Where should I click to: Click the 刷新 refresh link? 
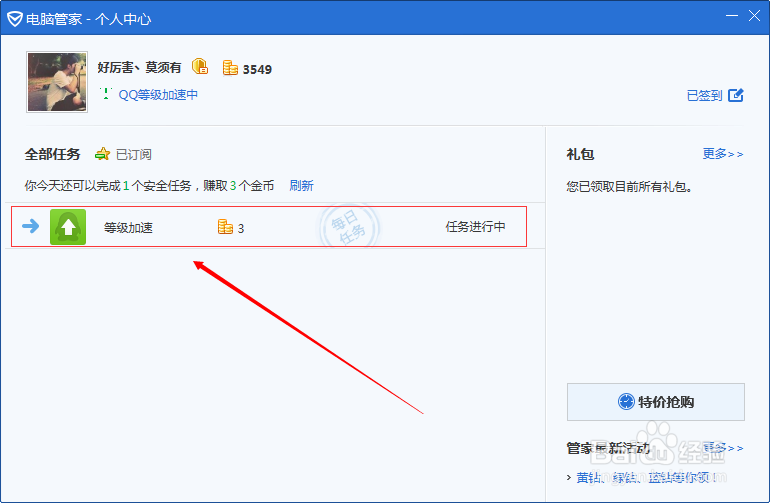point(302,186)
